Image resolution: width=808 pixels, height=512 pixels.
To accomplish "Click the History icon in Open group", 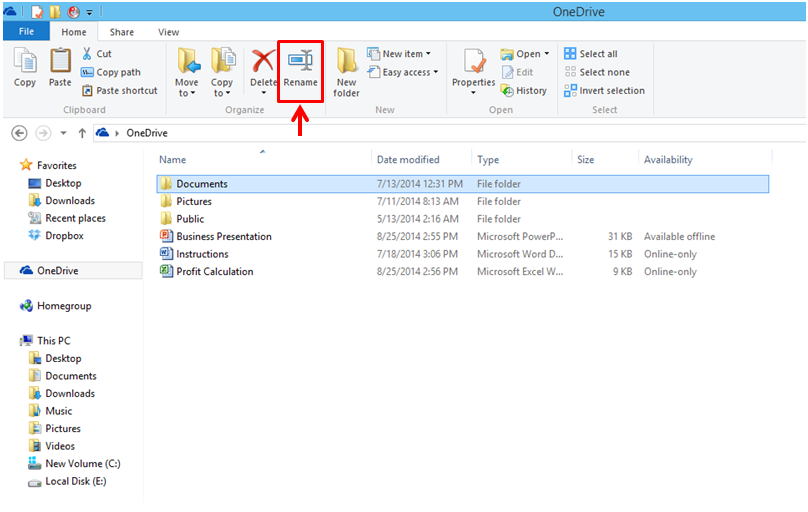I will [x=508, y=91].
